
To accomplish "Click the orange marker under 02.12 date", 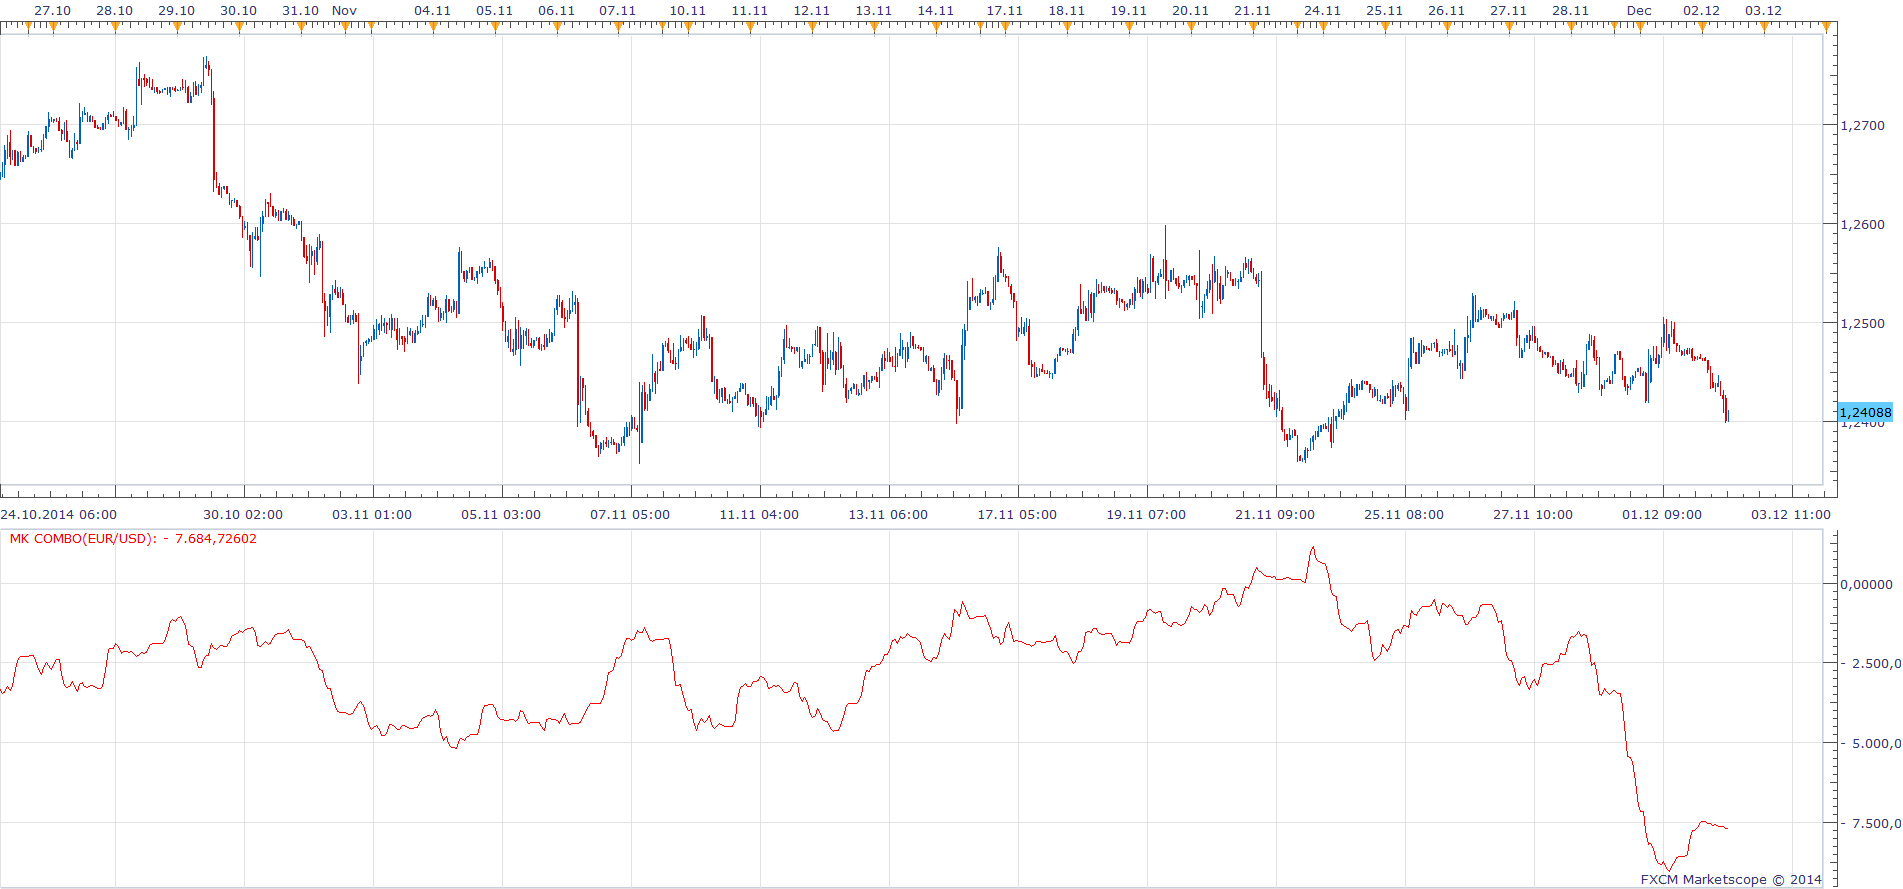I will (1702, 27).
